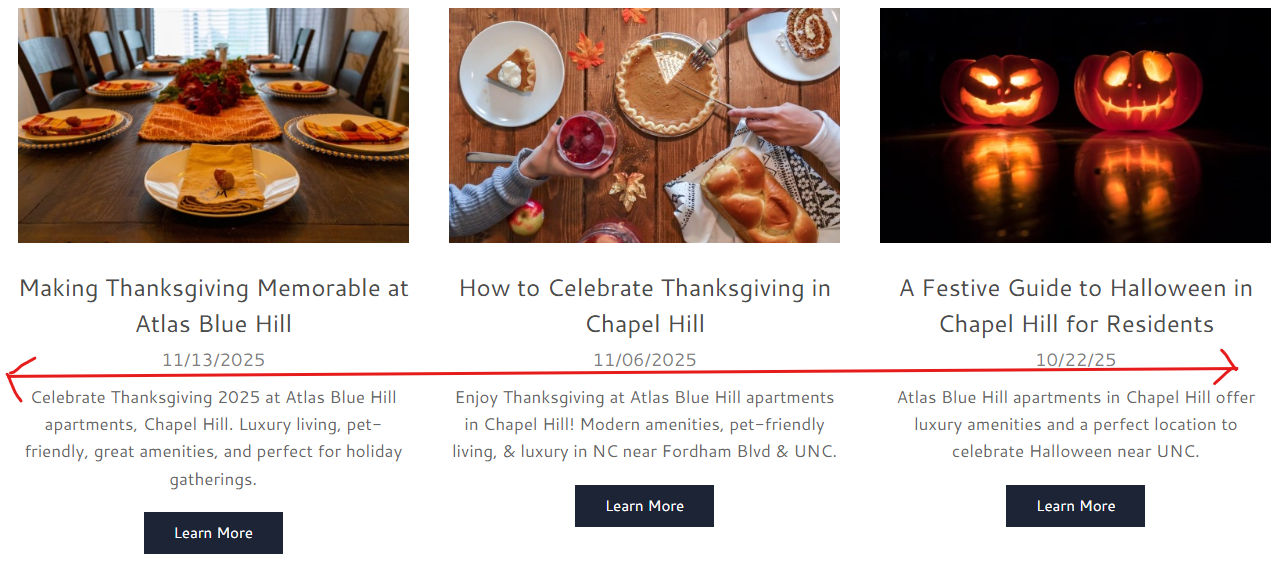Image resolution: width=1275 pixels, height=568 pixels.
Task: Click the right jack-o'-lantern pumpkin
Action: pyautogui.click(x=1138, y=90)
